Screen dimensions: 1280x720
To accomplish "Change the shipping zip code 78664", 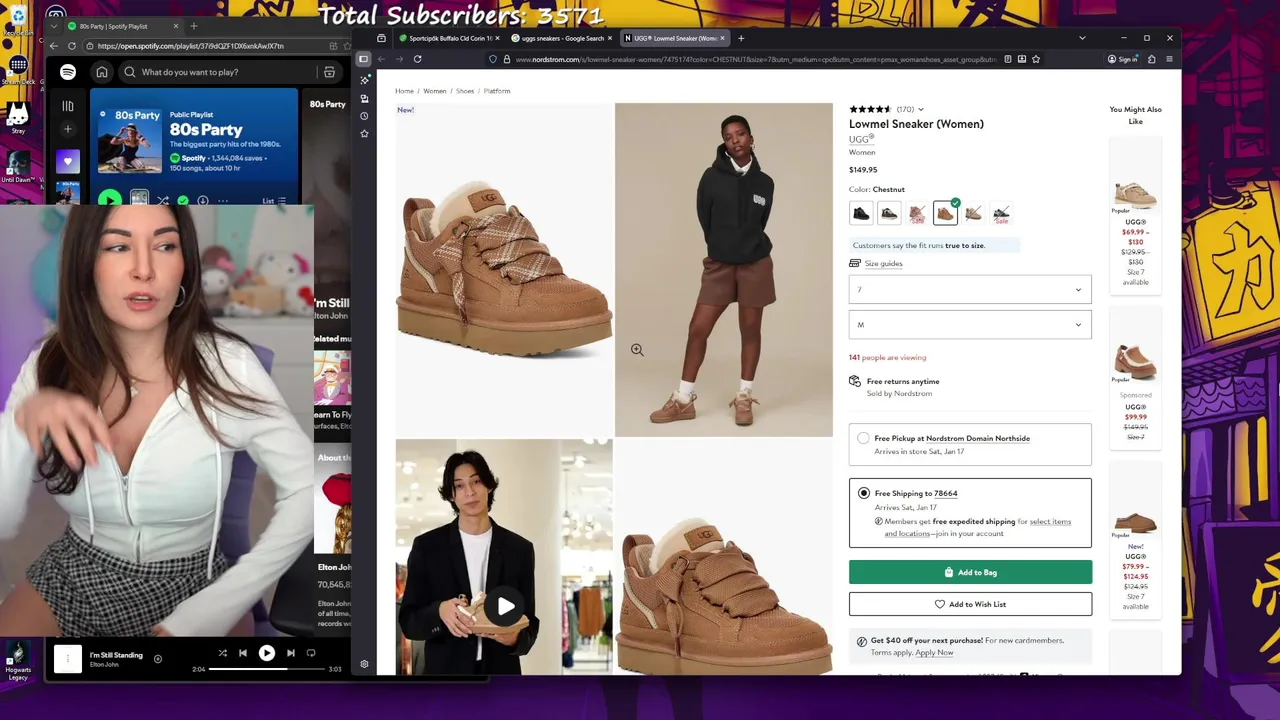I will [945, 493].
